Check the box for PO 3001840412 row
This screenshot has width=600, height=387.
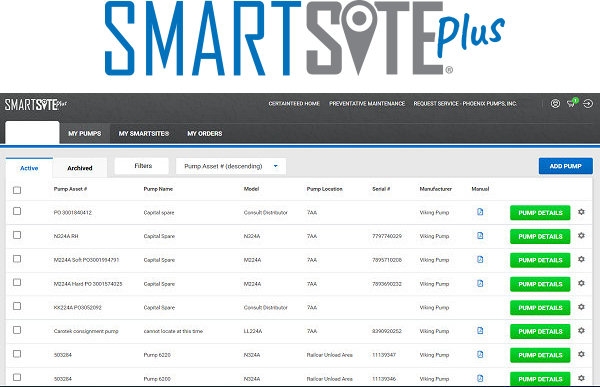[17, 211]
